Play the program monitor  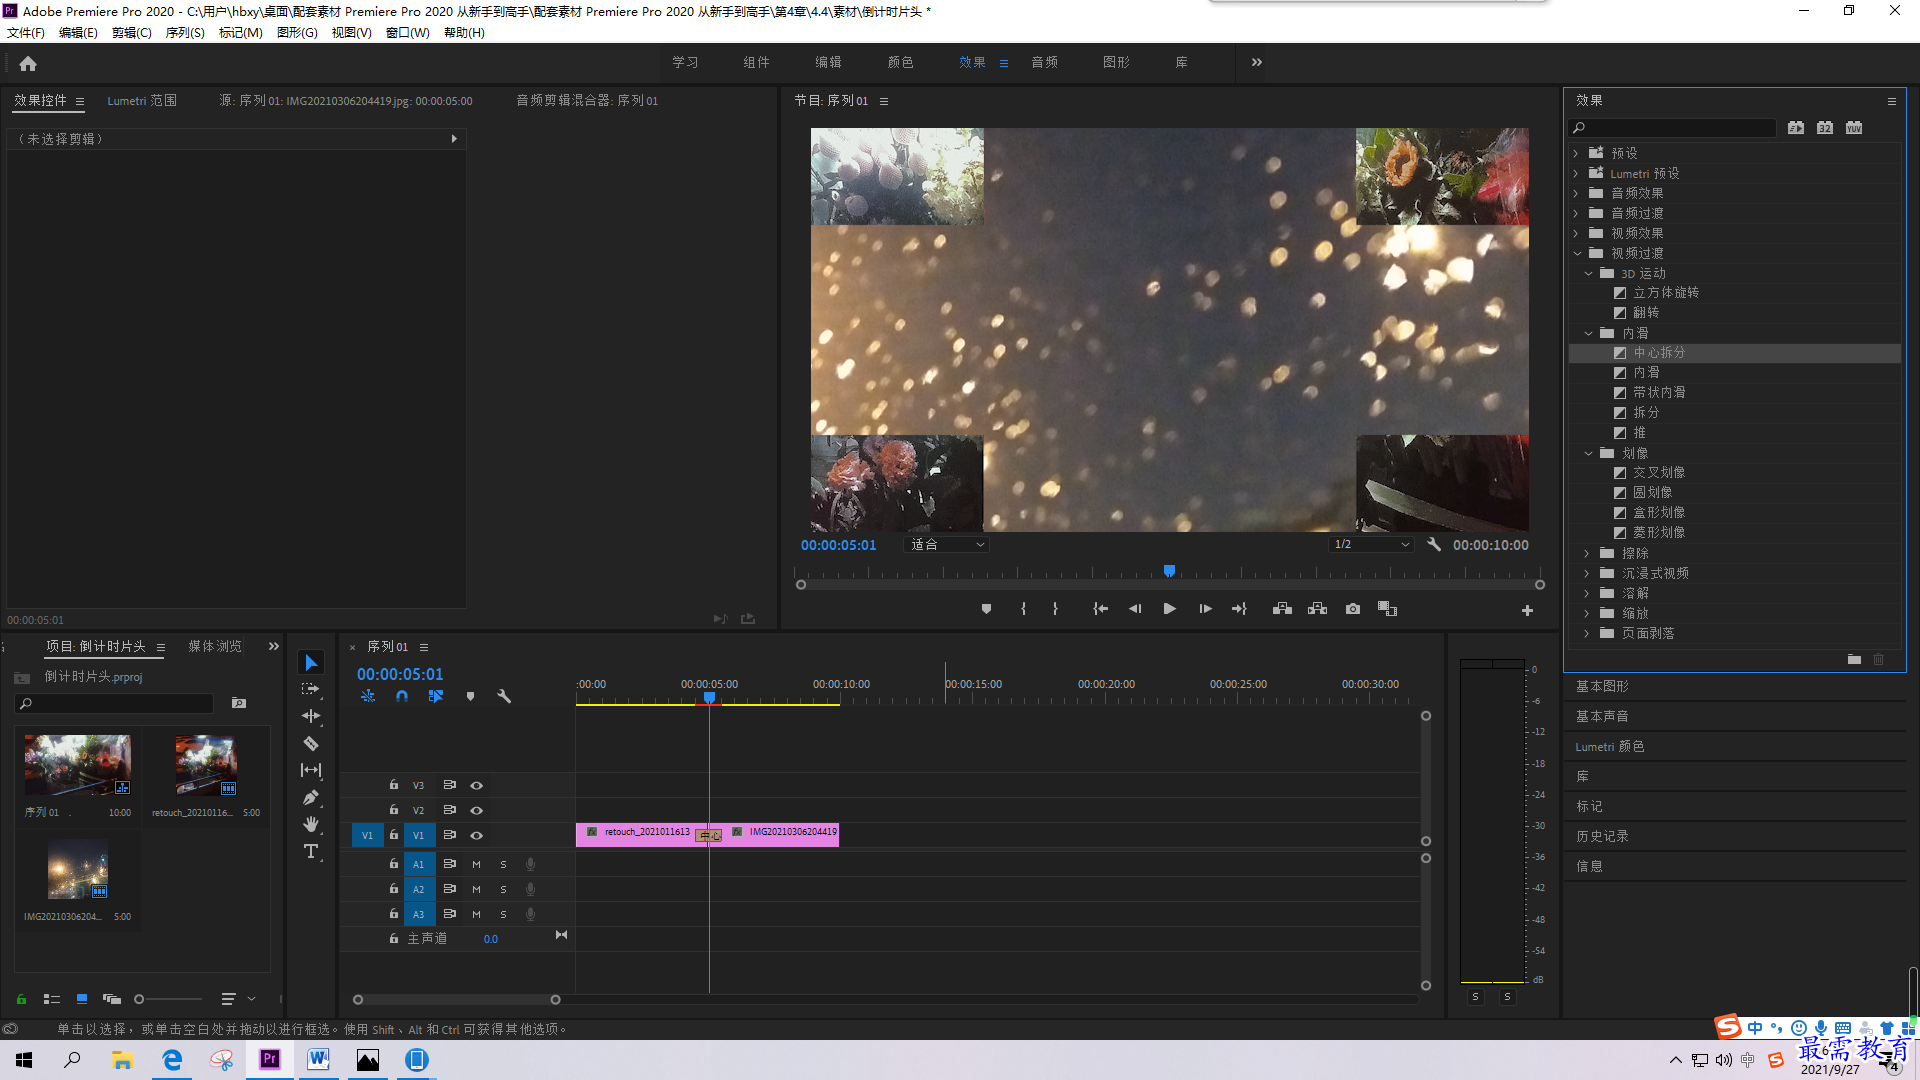pos(1169,609)
